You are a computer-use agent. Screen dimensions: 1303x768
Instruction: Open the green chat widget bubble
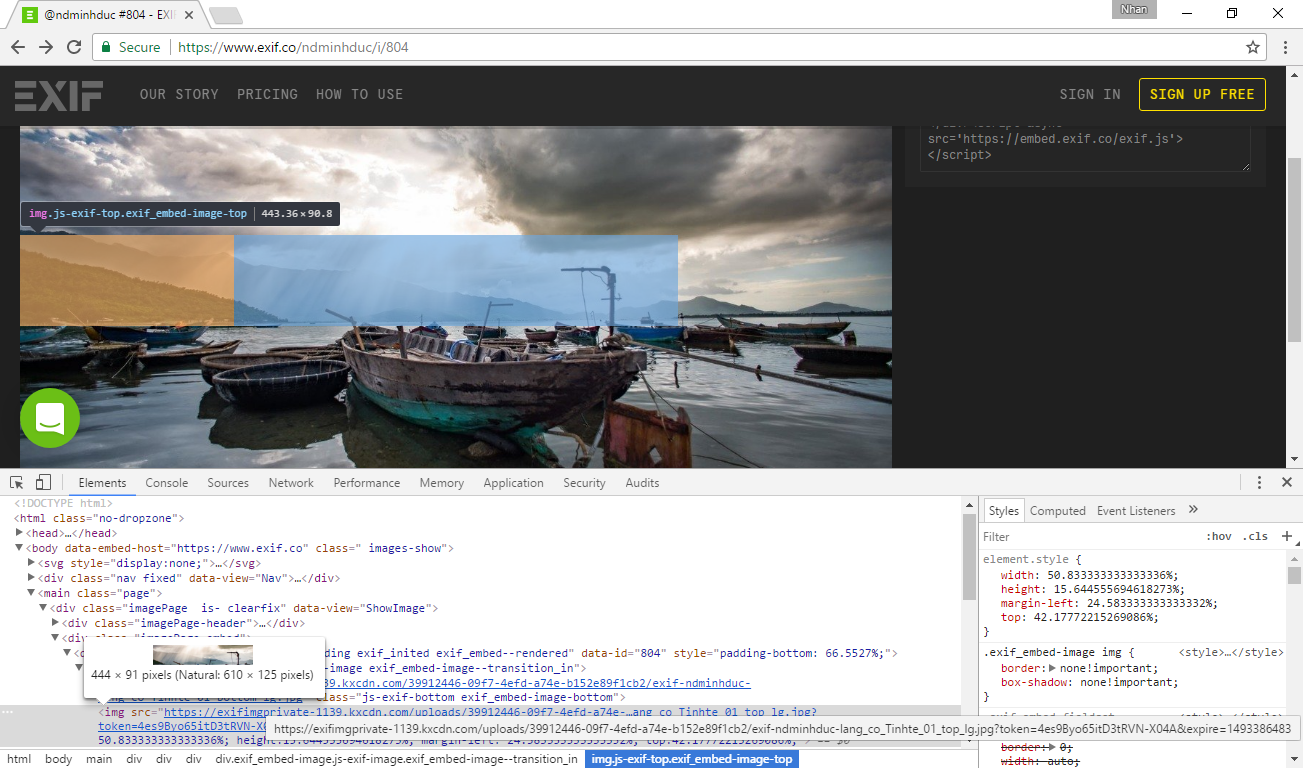[50, 418]
